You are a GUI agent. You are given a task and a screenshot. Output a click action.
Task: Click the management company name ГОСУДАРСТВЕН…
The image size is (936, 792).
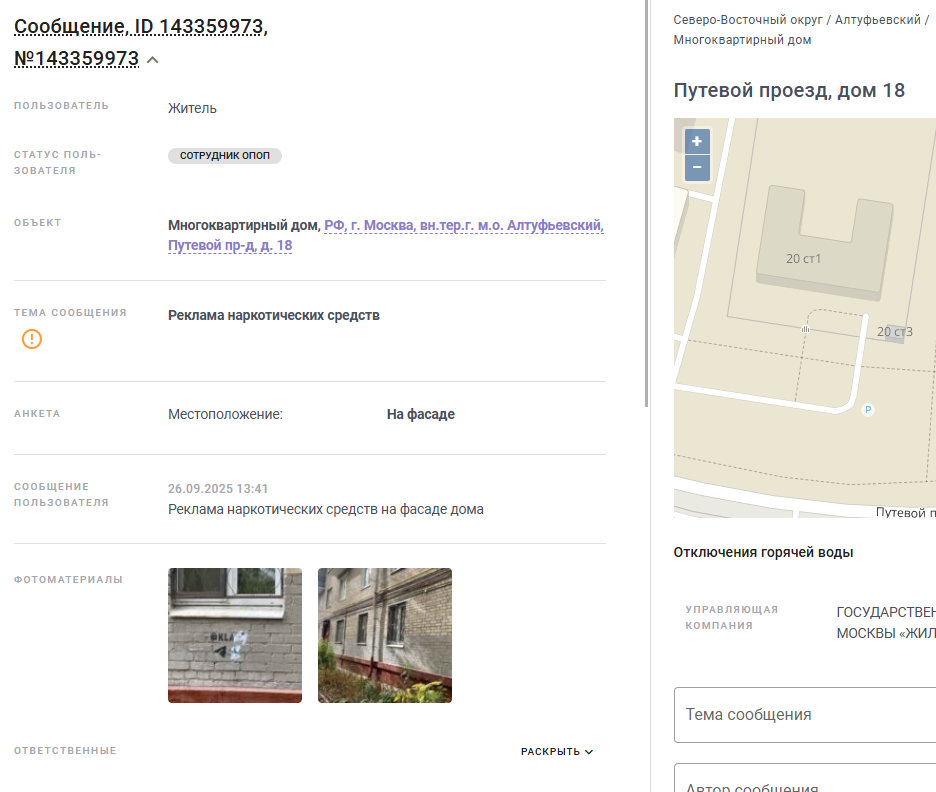pos(886,622)
